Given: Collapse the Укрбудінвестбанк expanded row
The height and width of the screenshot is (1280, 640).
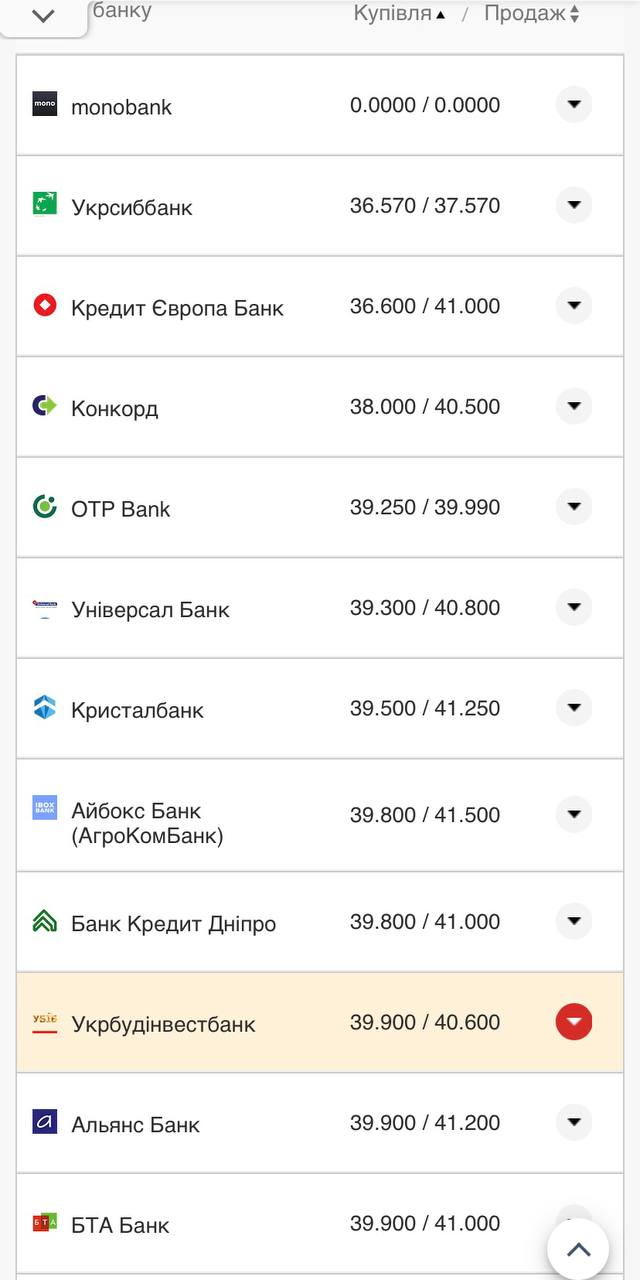Looking at the screenshot, I should pyautogui.click(x=574, y=1022).
